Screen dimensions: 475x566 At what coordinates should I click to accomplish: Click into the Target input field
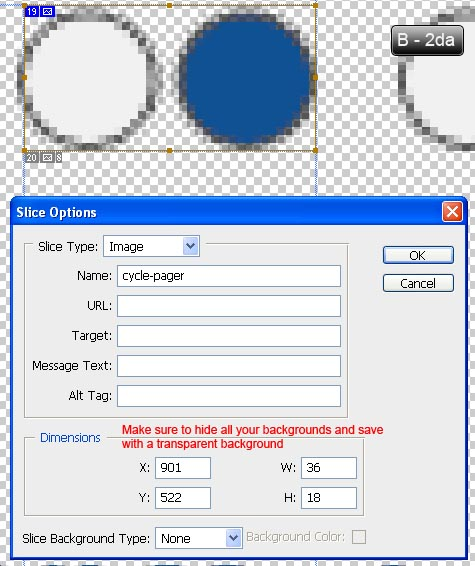point(229,336)
